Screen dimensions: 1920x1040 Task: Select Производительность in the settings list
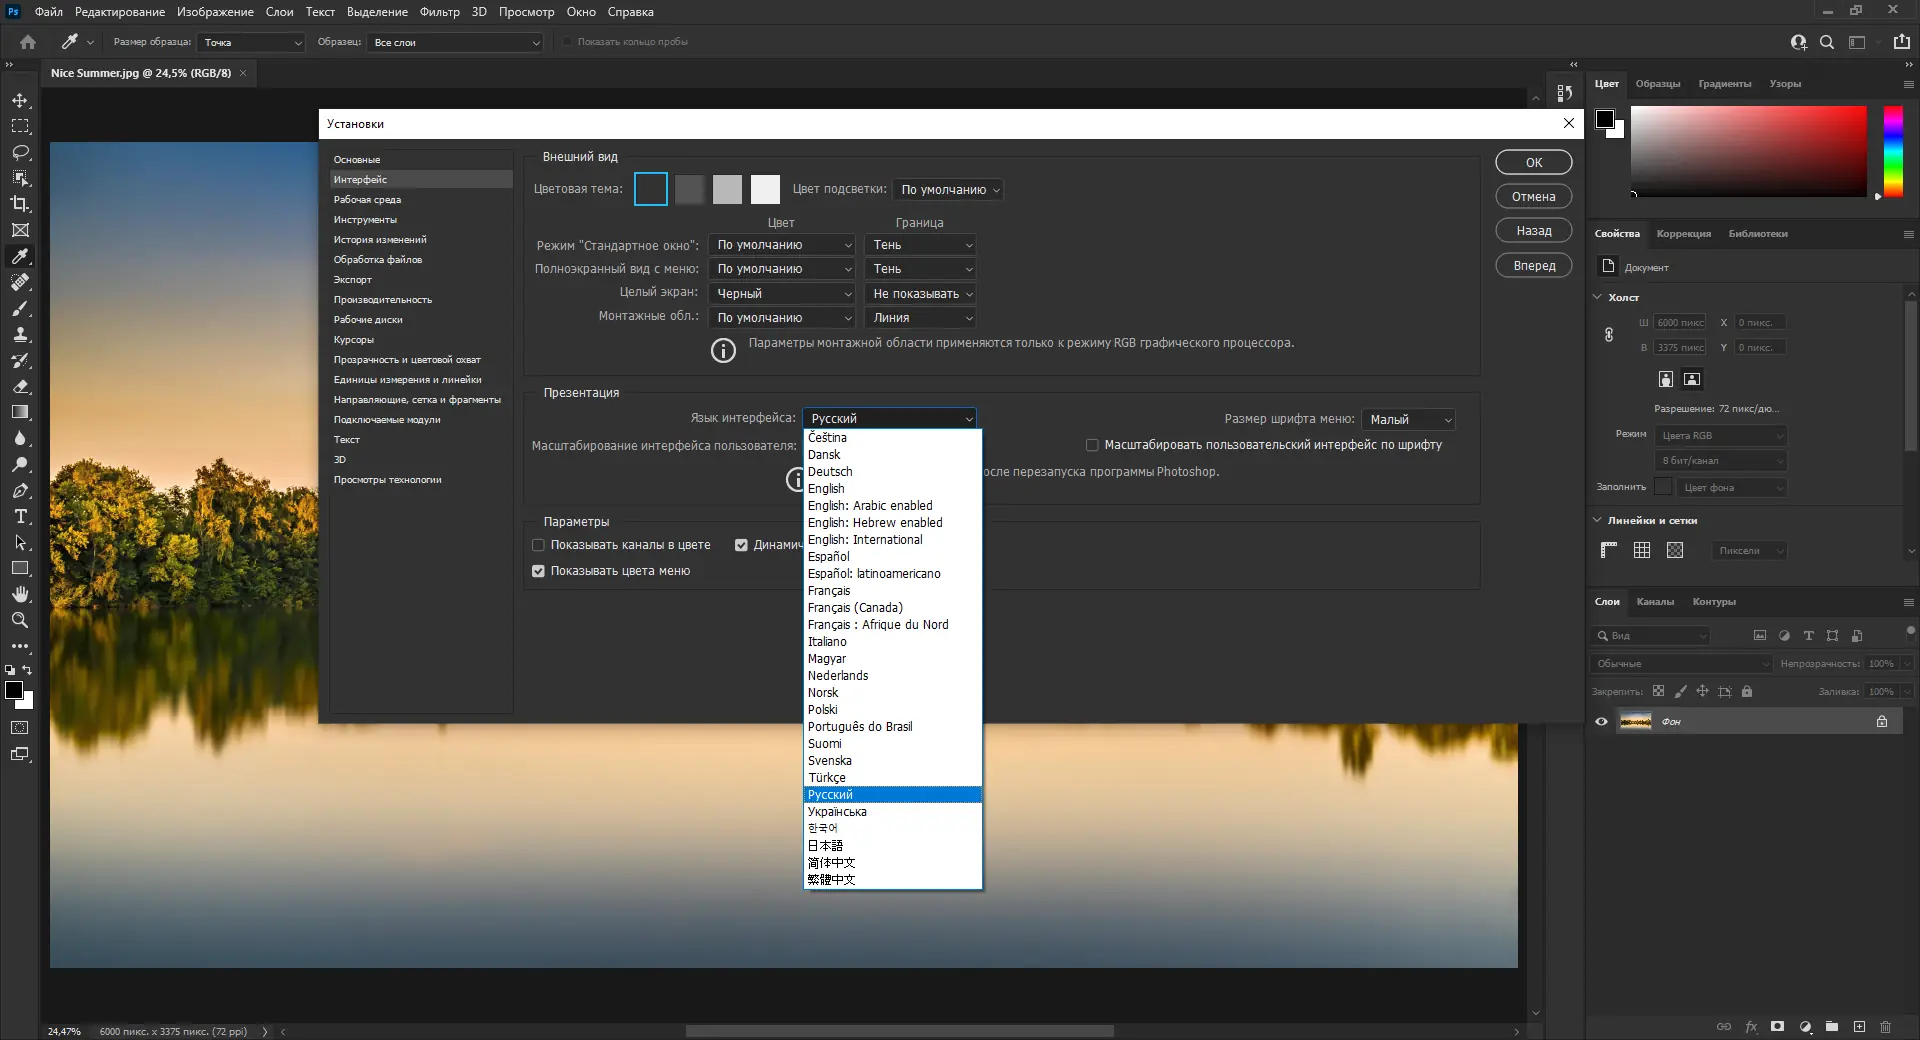pyautogui.click(x=382, y=300)
